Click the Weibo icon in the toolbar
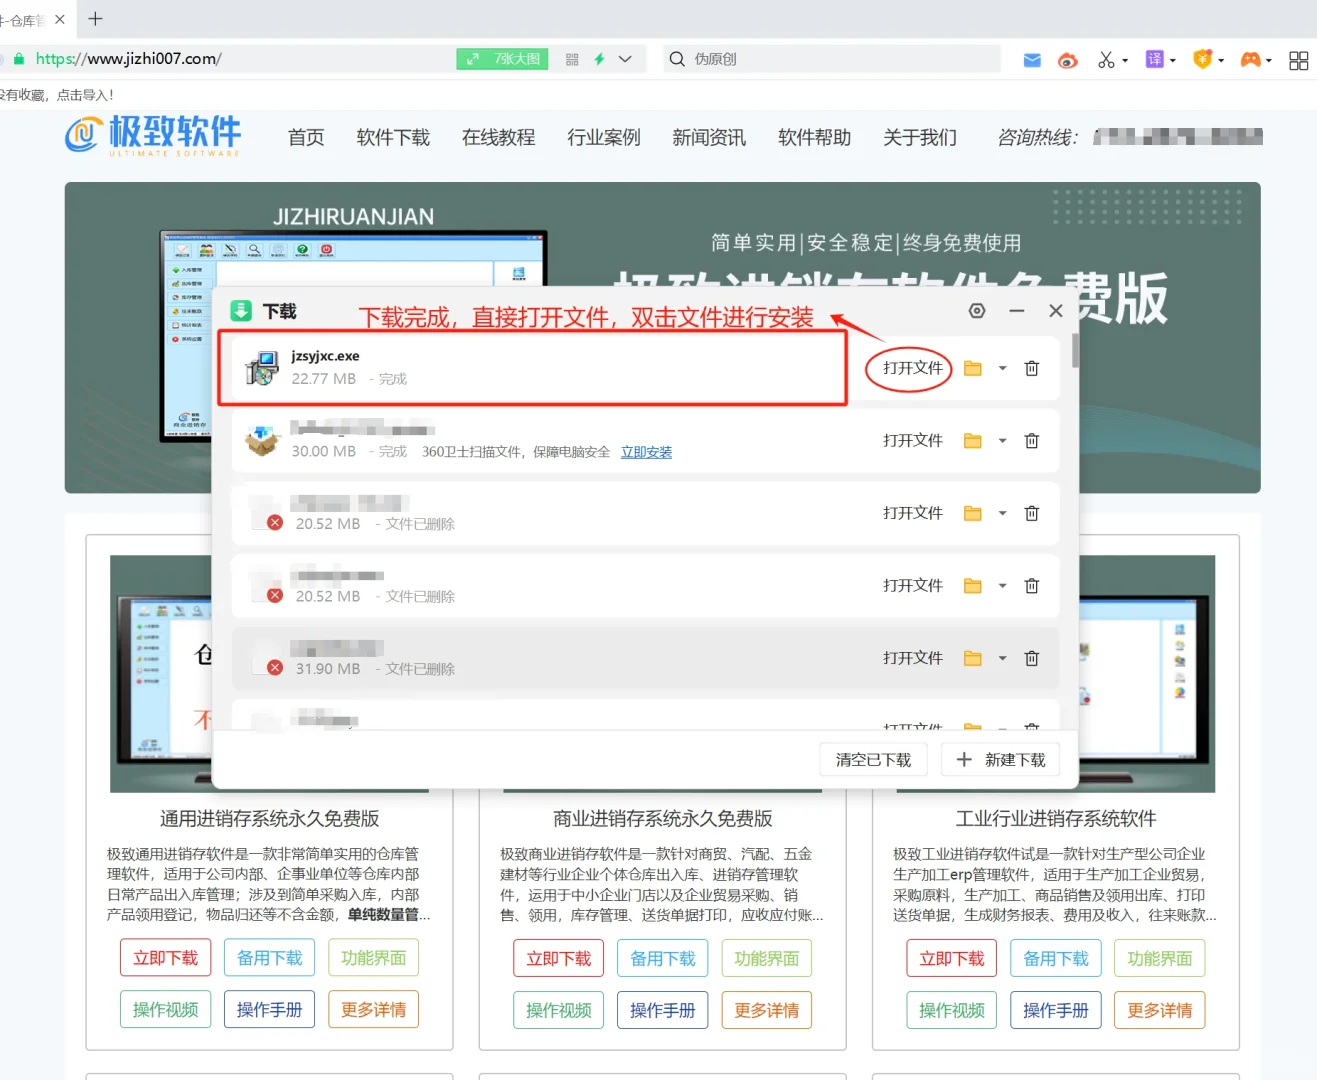Screen dimensions: 1317x1080 pyautogui.click(x=1067, y=59)
